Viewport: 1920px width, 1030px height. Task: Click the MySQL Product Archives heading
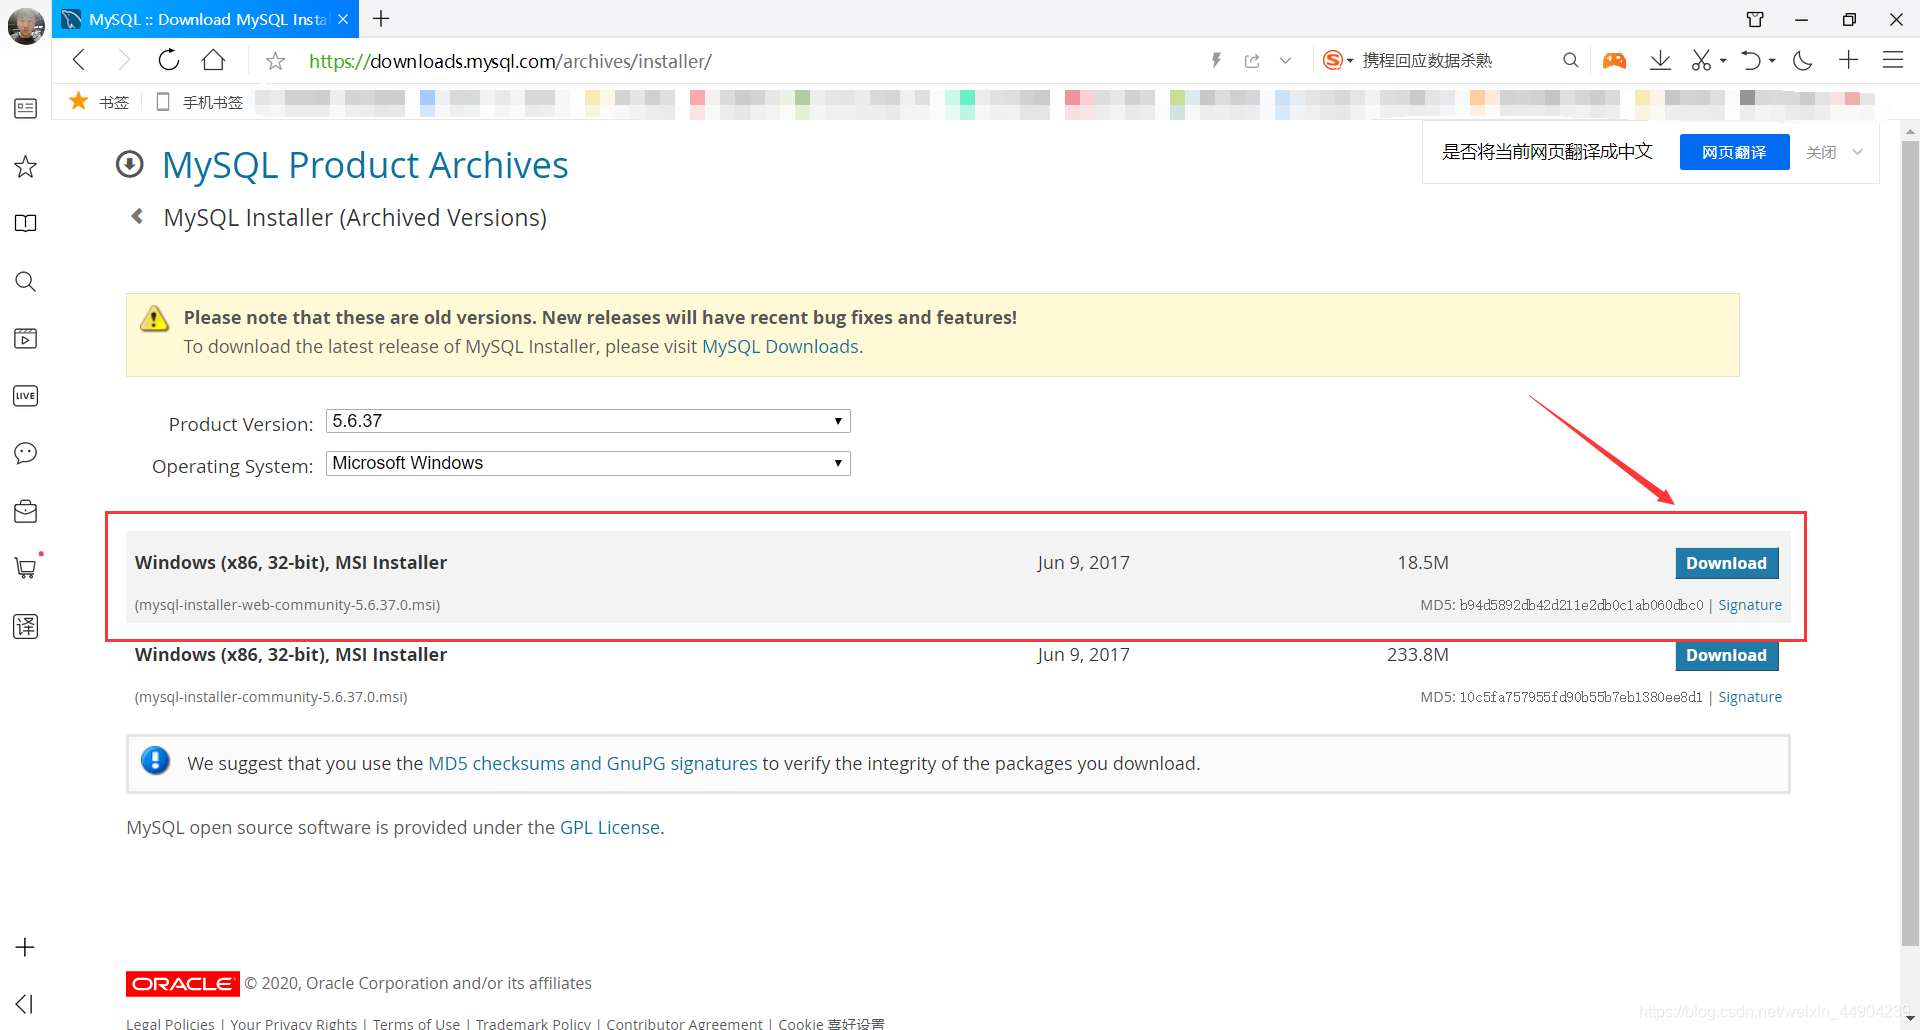coord(365,165)
